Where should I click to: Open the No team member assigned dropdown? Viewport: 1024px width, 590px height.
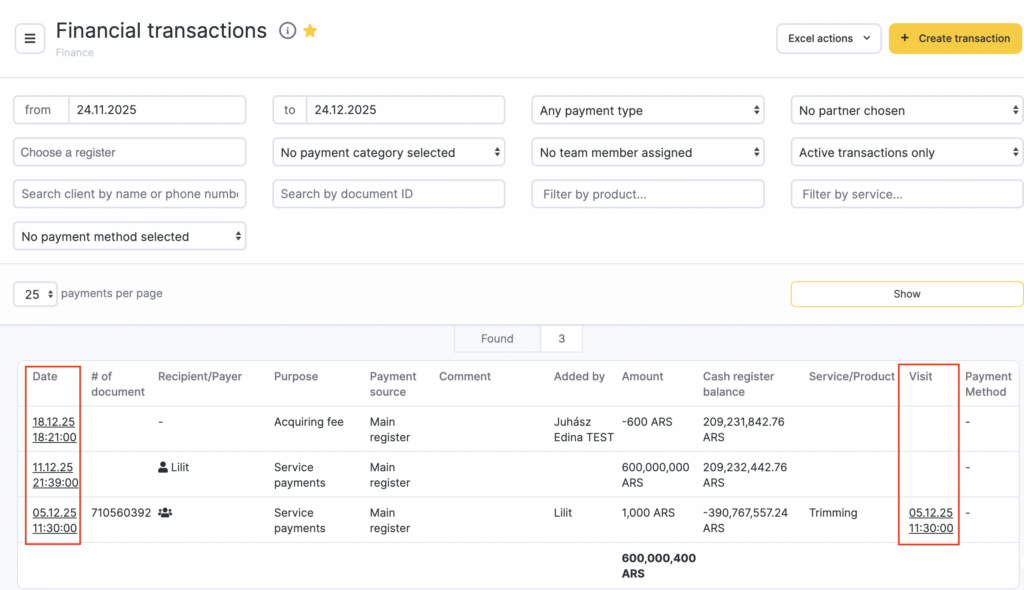(647, 152)
